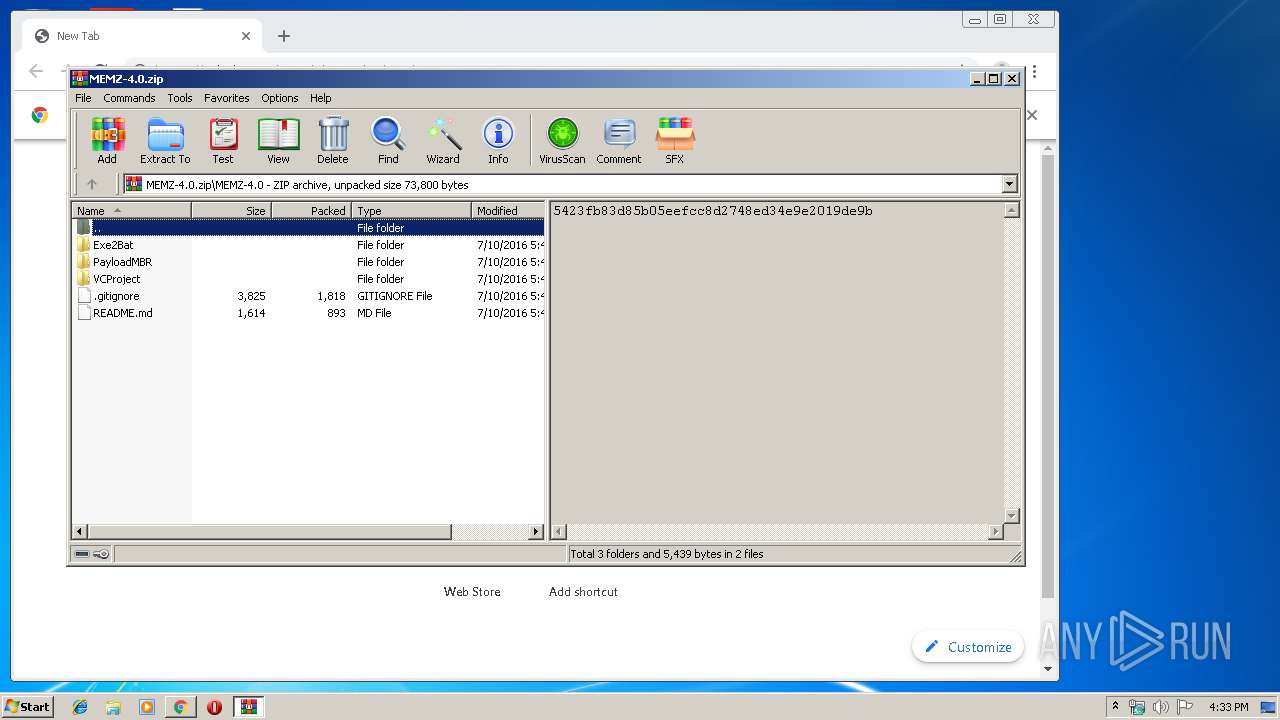This screenshot has width=1280, height=720.
Task: Open the Commands menu
Action: click(x=129, y=98)
